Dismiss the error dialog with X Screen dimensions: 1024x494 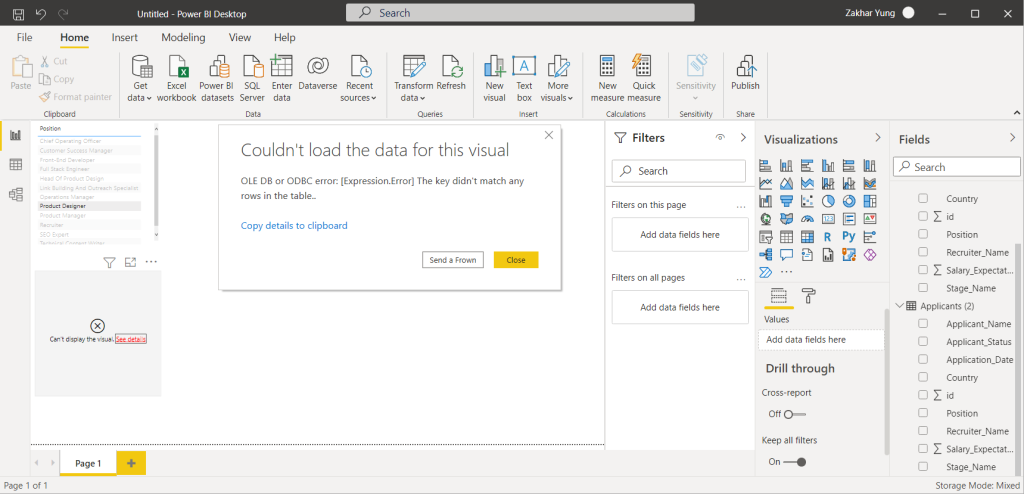(549, 135)
